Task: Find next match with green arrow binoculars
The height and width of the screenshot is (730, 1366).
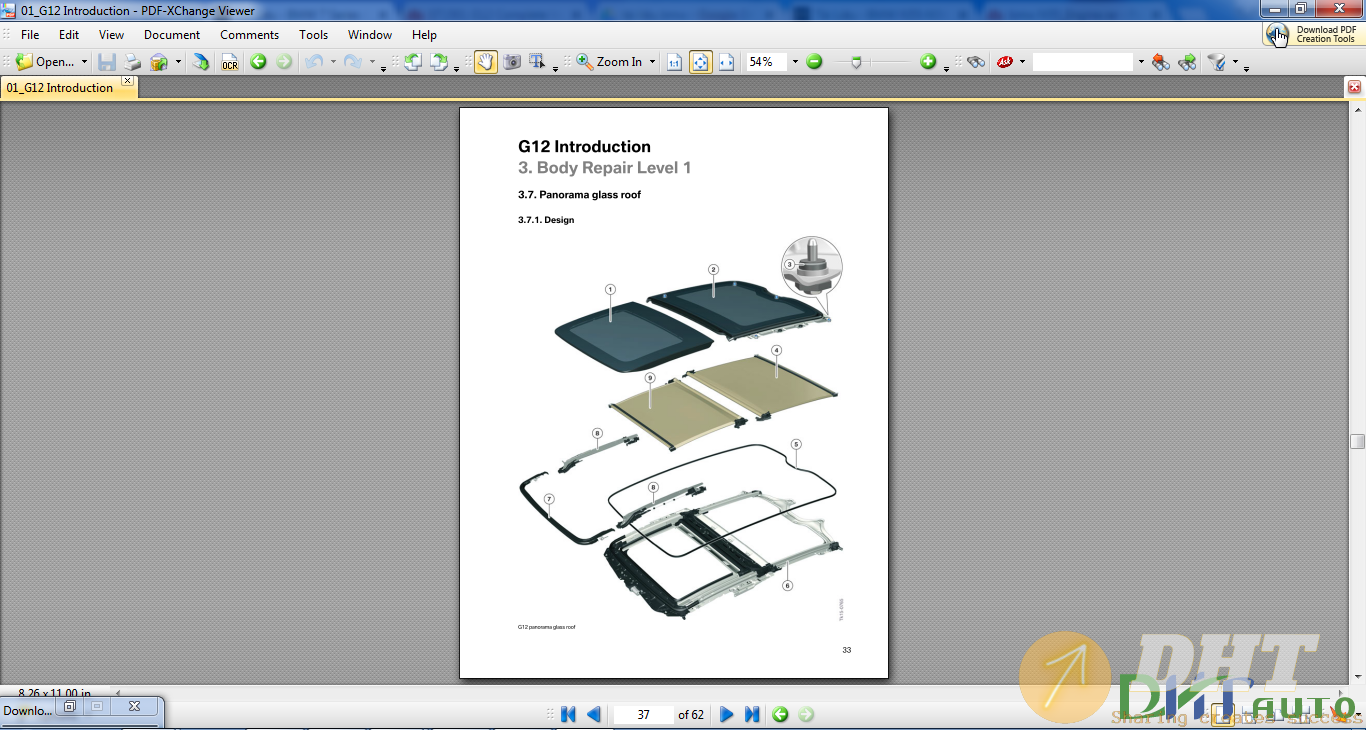Action: [x=1187, y=62]
